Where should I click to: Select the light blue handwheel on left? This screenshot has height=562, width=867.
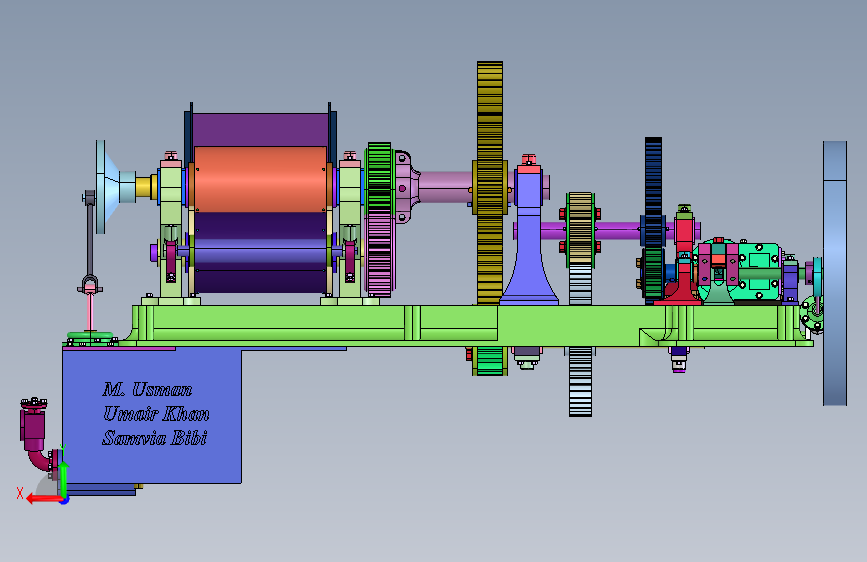(109, 186)
